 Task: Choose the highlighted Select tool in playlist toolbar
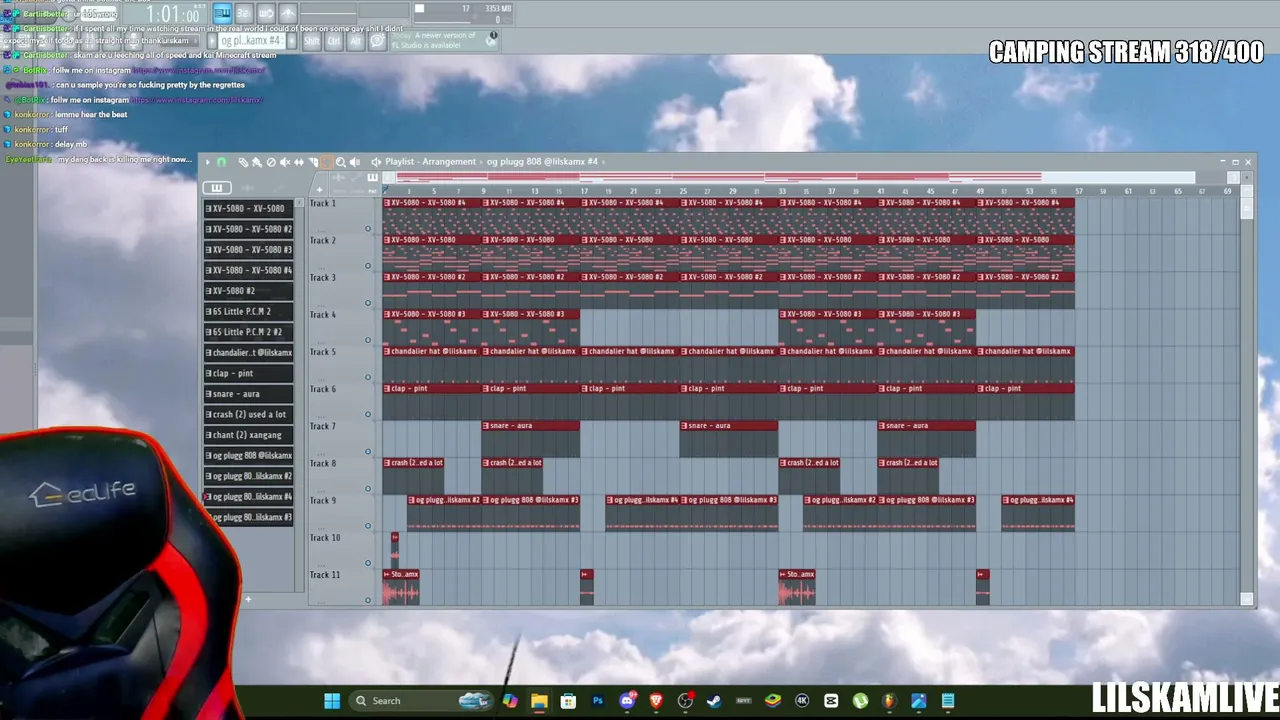click(x=326, y=162)
